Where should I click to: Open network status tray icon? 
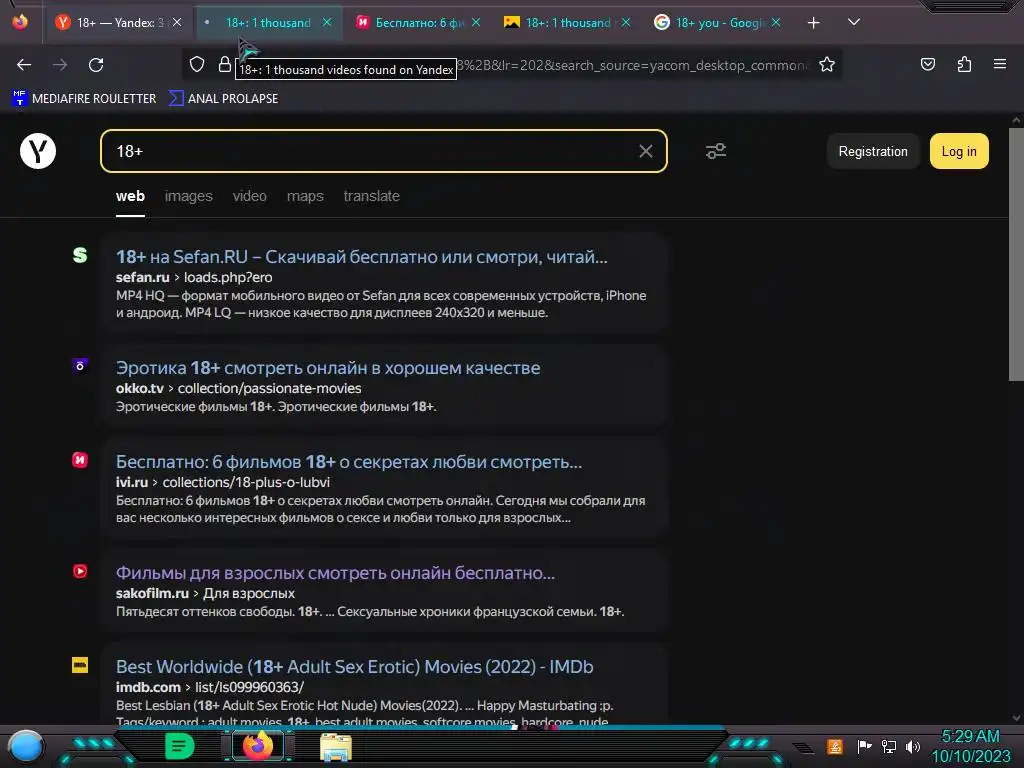coord(888,746)
